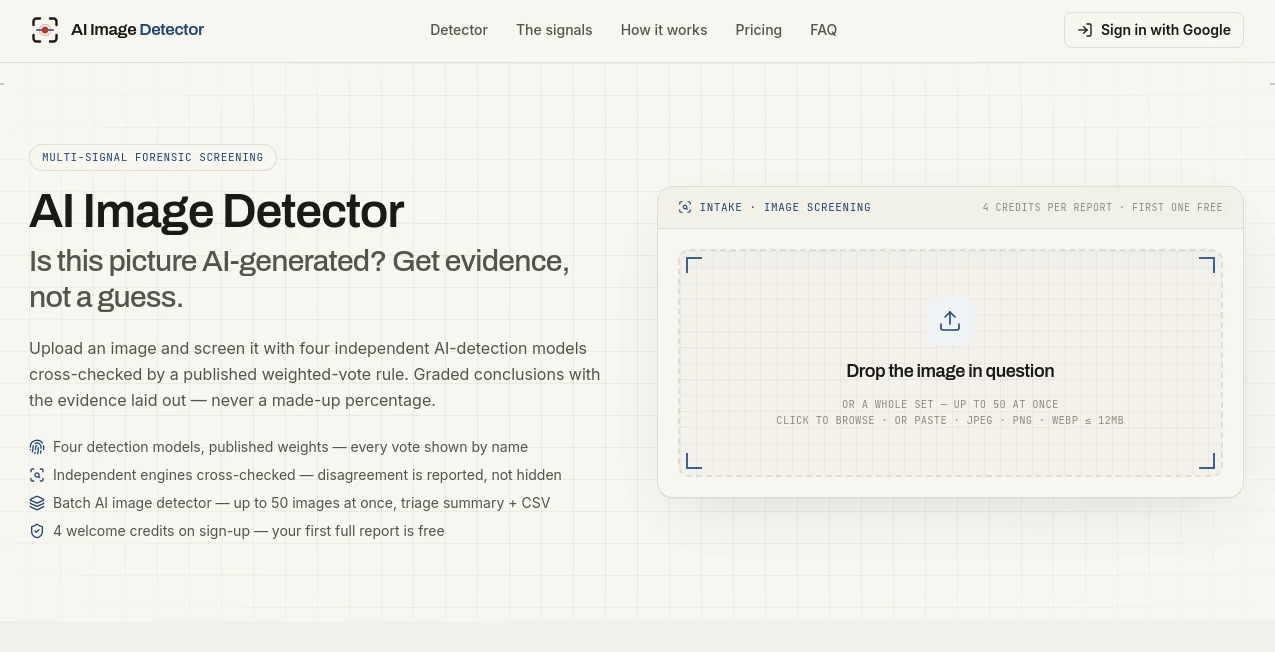
Task: Click the crosshair icon beside Independent engines
Action: [37, 475]
